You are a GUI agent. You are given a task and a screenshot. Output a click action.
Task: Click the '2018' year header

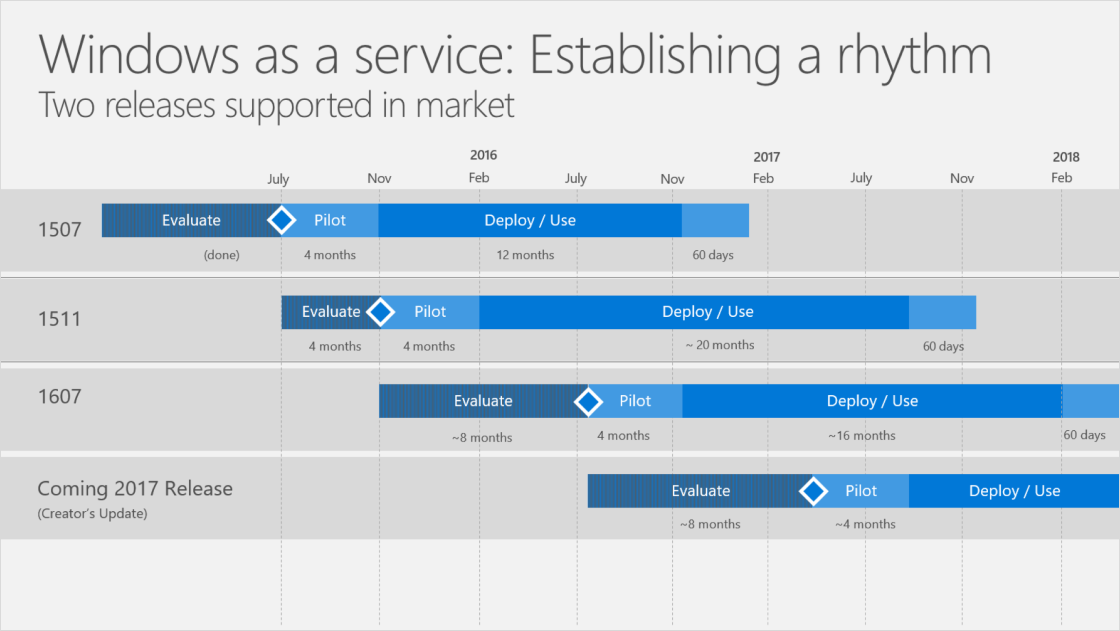(1066, 157)
